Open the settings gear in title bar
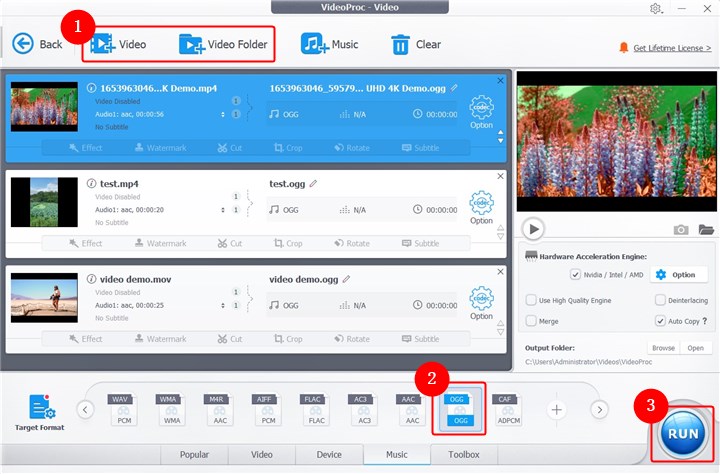 [x=655, y=8]
